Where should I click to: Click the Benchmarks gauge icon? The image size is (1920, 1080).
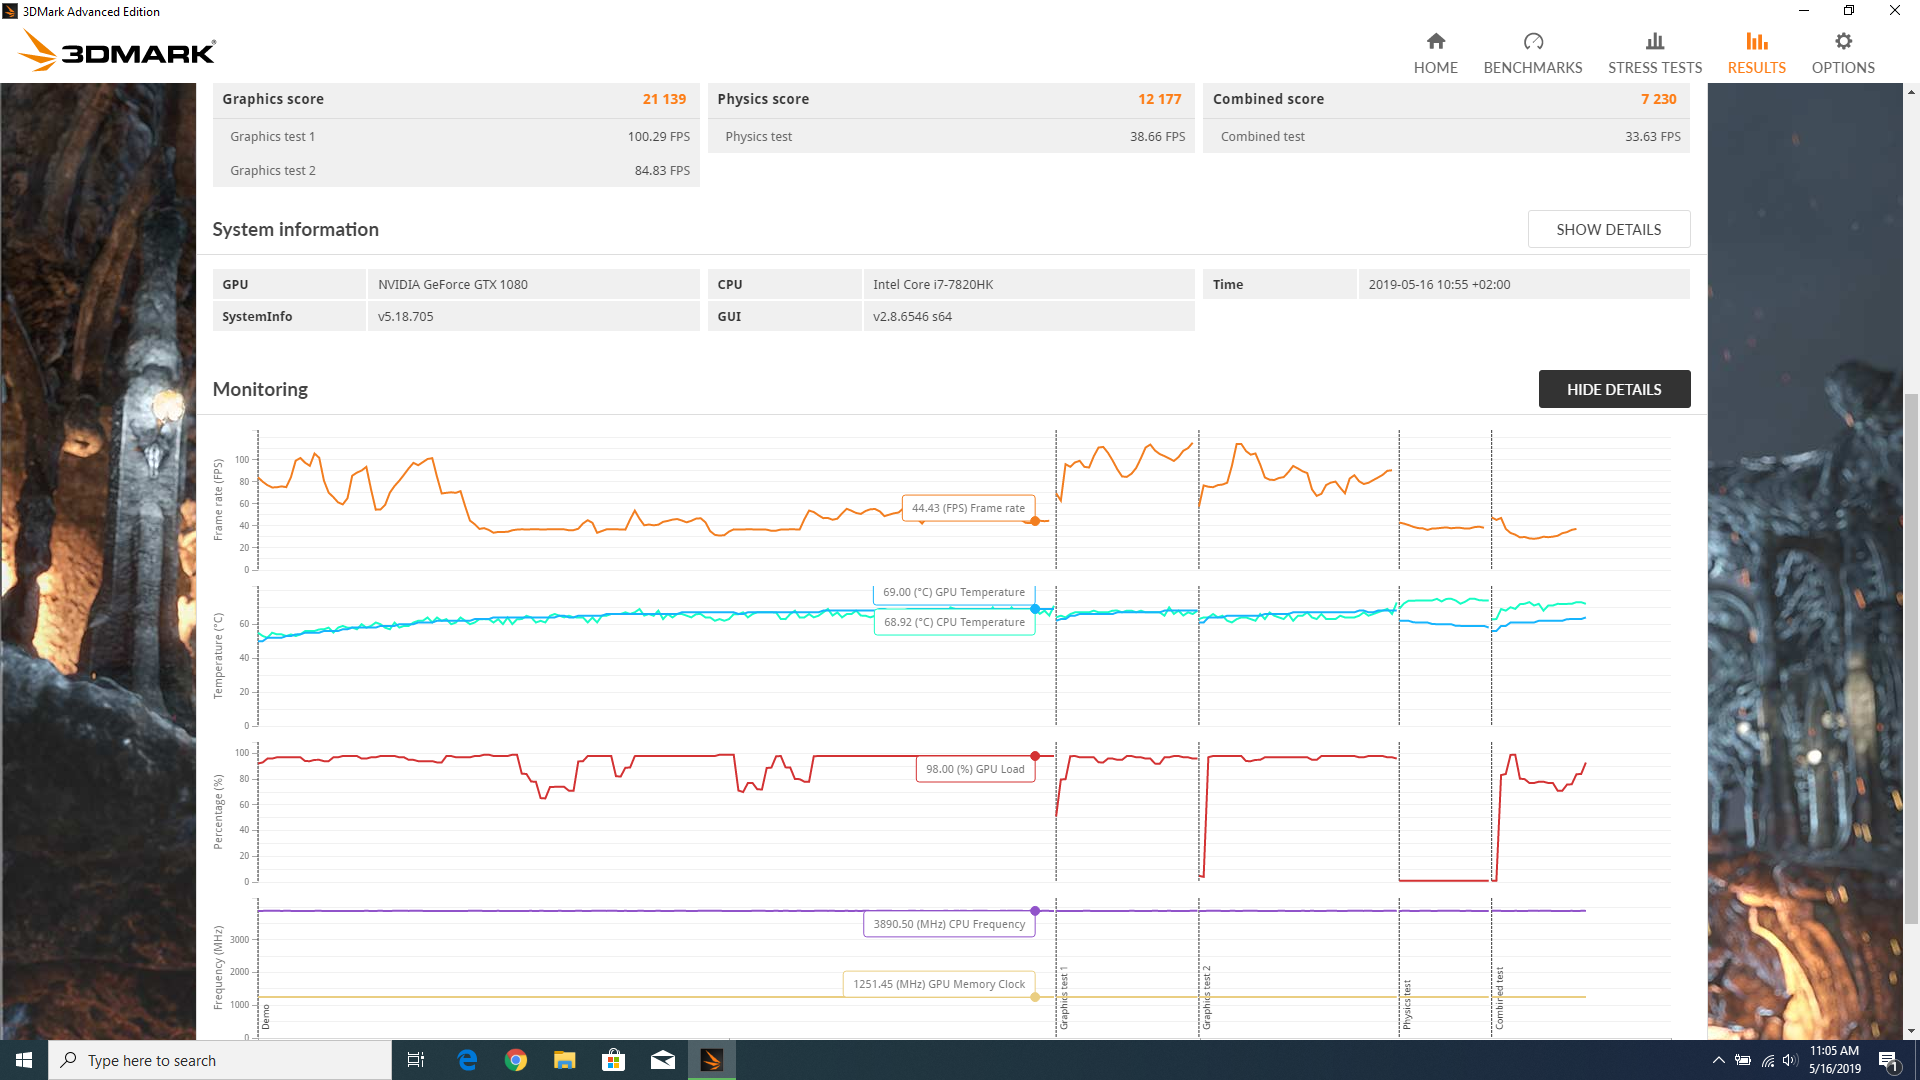pos(1532,41)
